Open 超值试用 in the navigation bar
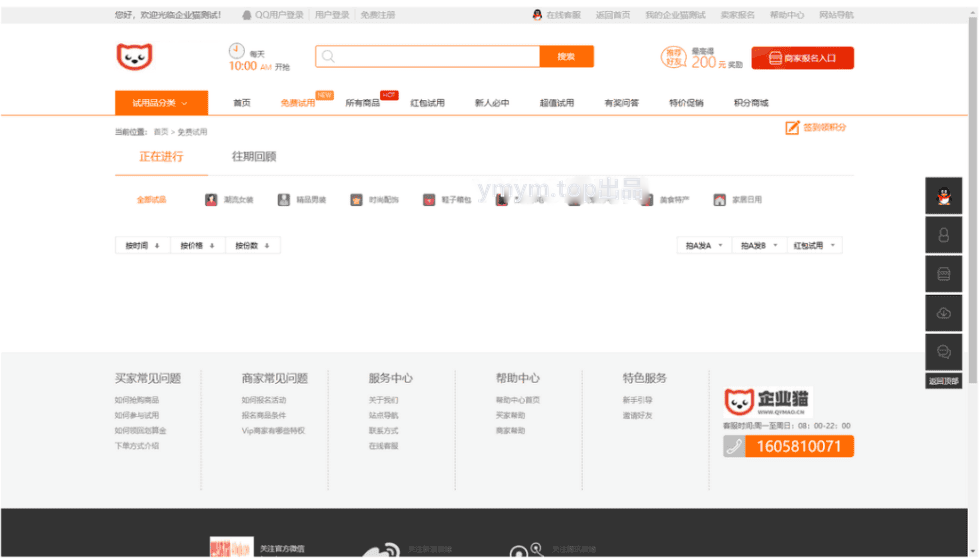Image resolution: width=980 pixels, height=560 pixels. (x=557, y=103)
